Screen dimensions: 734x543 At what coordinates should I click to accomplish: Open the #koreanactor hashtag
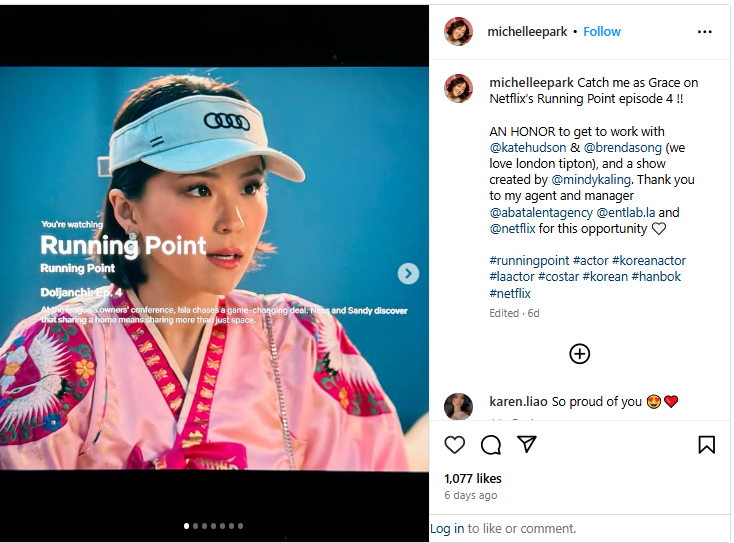coord(649,260)
